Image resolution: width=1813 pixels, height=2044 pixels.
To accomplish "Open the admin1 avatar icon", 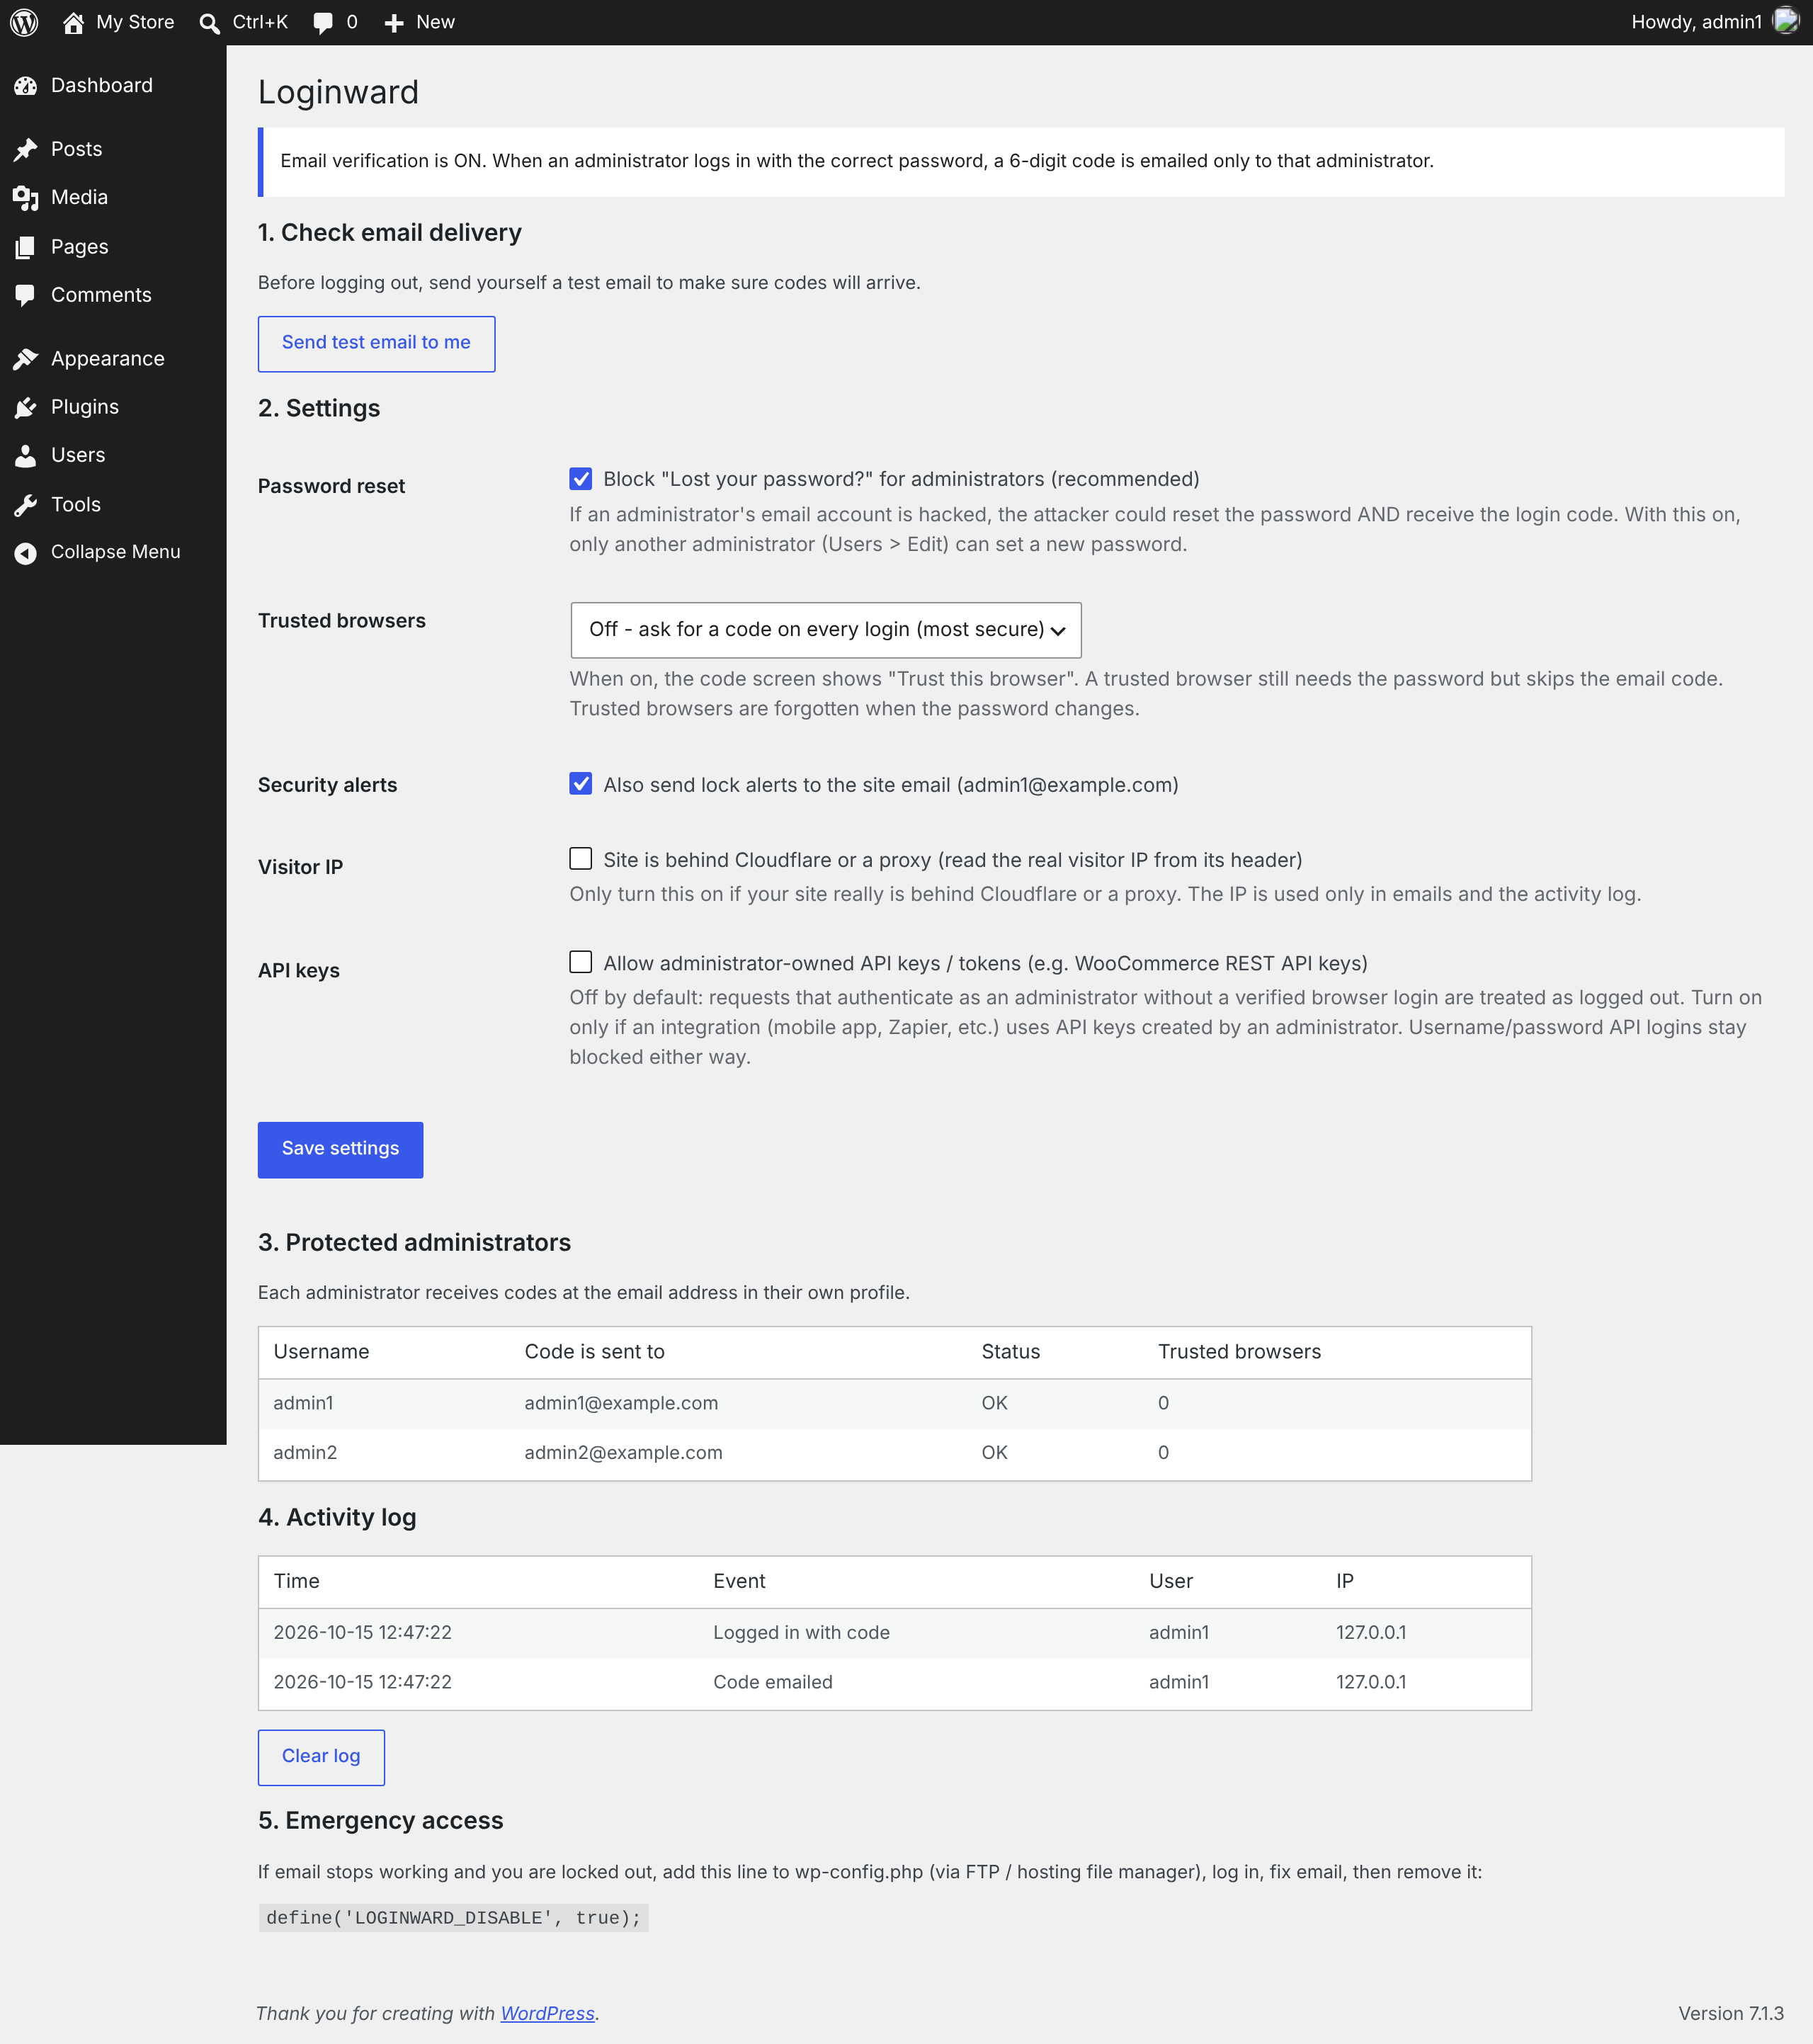I will pos(1786,21).
